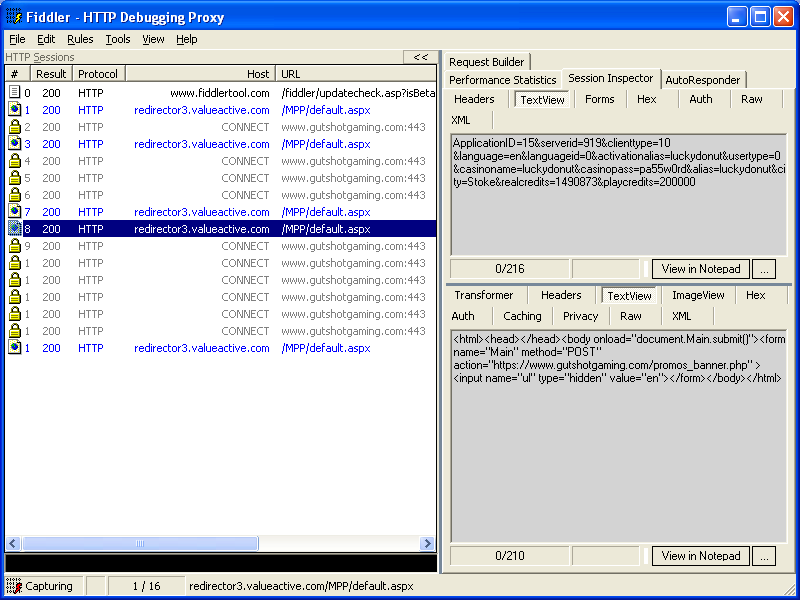The width and height of the screenshot is (800, 600).
Task: Open the AutoResponder tab
Action: (x=702, y=80)
